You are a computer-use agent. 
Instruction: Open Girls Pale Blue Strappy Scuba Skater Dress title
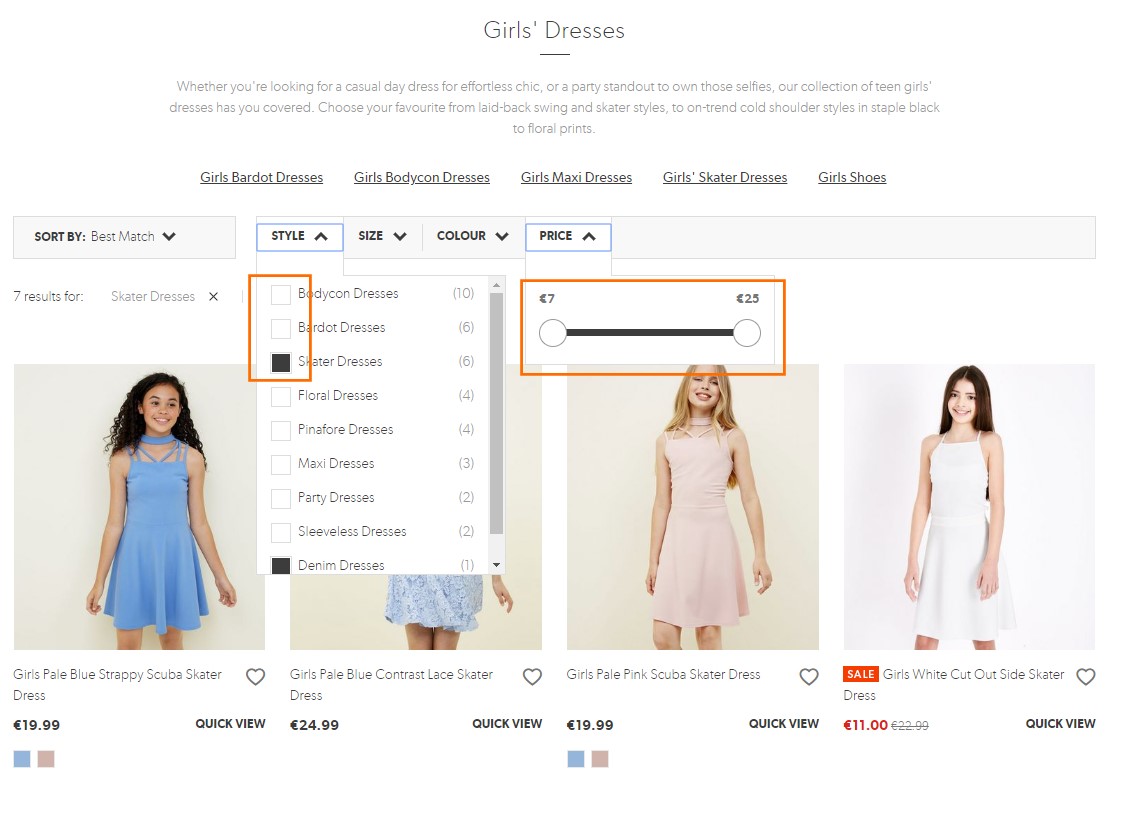117,685
